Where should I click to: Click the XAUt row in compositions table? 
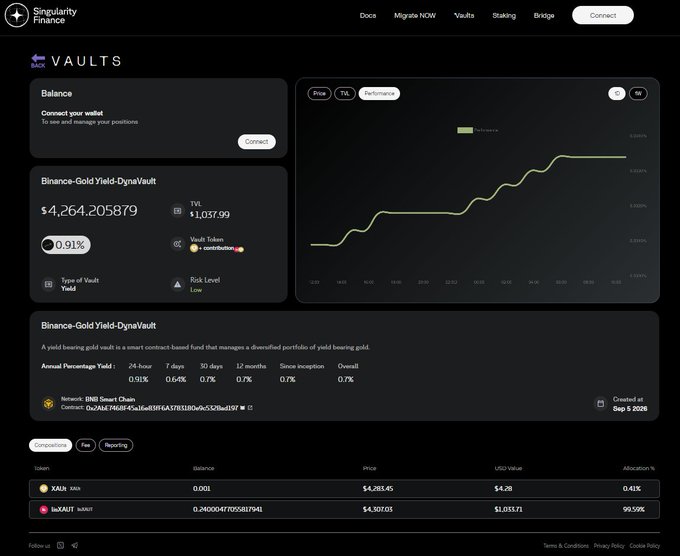click(x=344, y=488)
